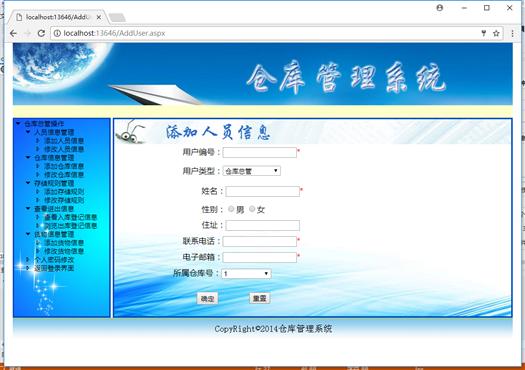
Task: Click the site info icon before localhost
Action: pos(57,33)
